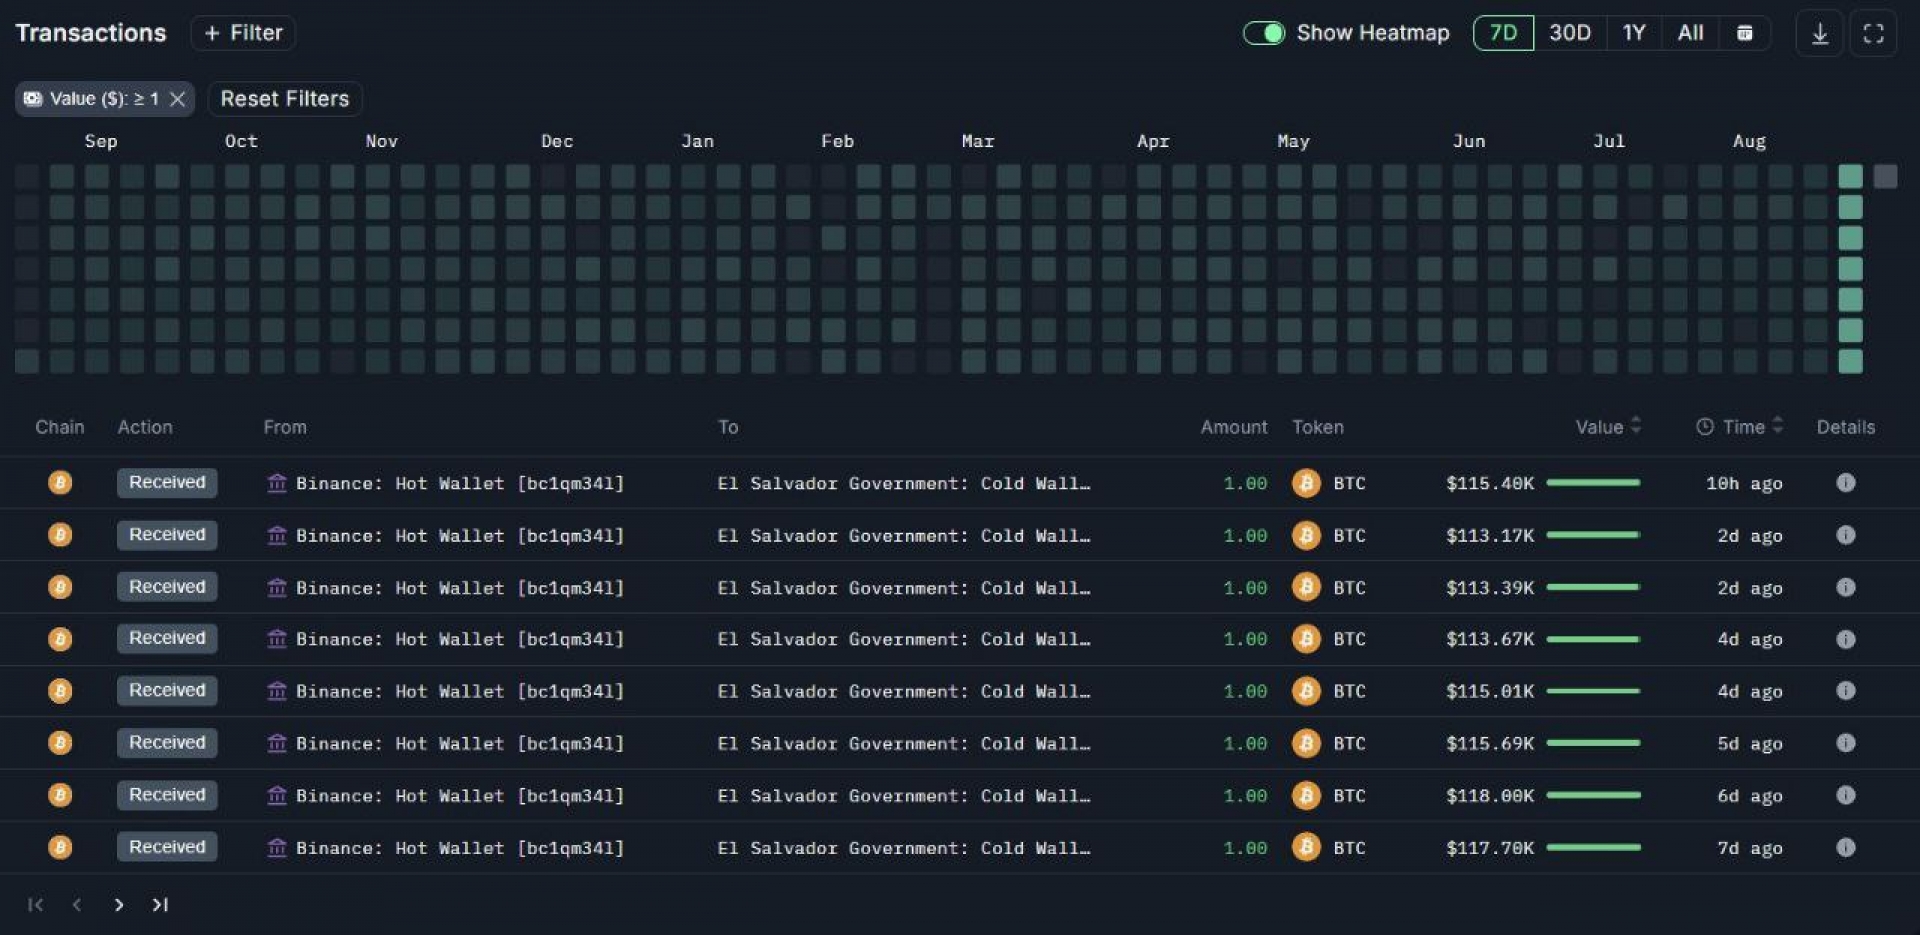Image resolution: width=1920 pixels, height=935 pixels.
Task: Click the Reset Filters button
Action: click(x=285, y=99)
